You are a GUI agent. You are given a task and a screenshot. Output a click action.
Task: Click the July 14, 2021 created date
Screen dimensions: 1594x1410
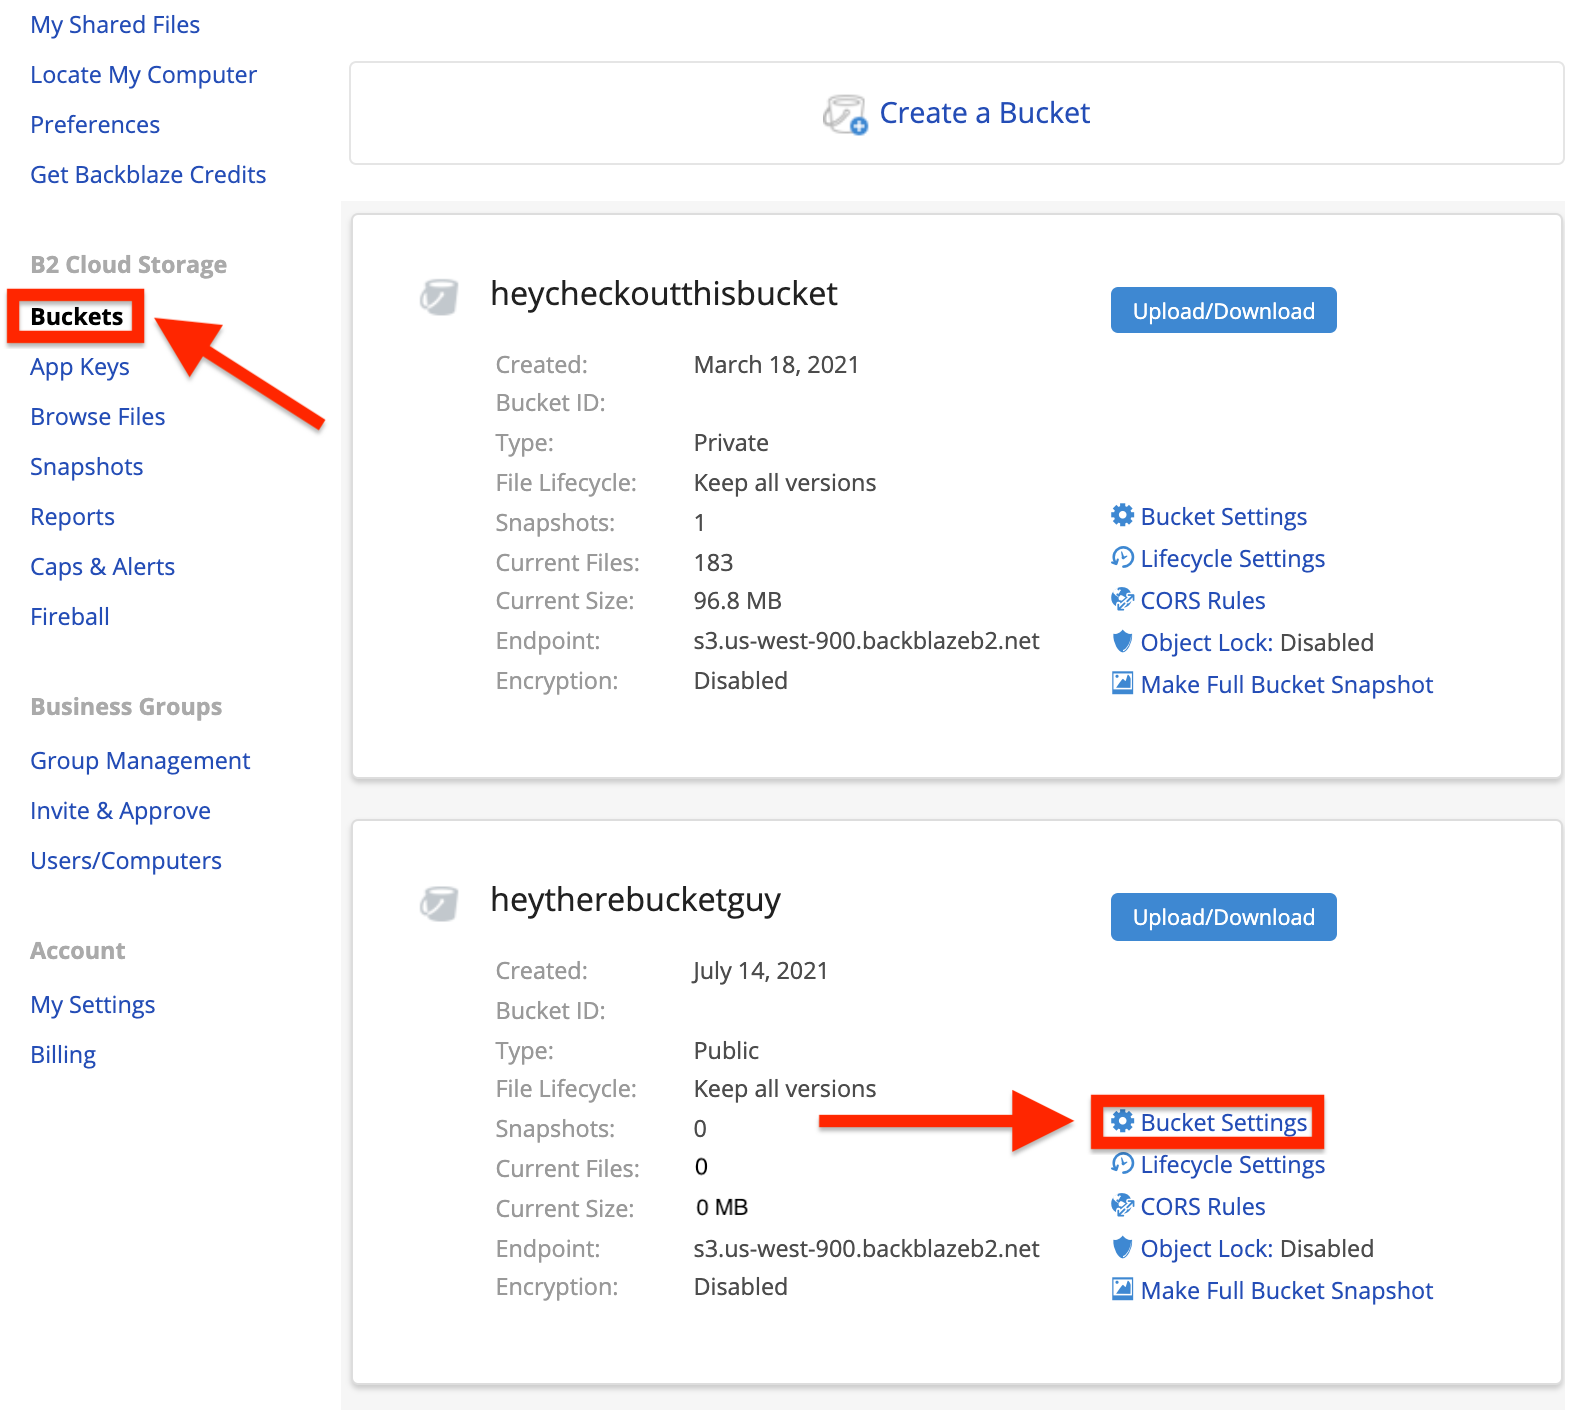tap(760, 971)
